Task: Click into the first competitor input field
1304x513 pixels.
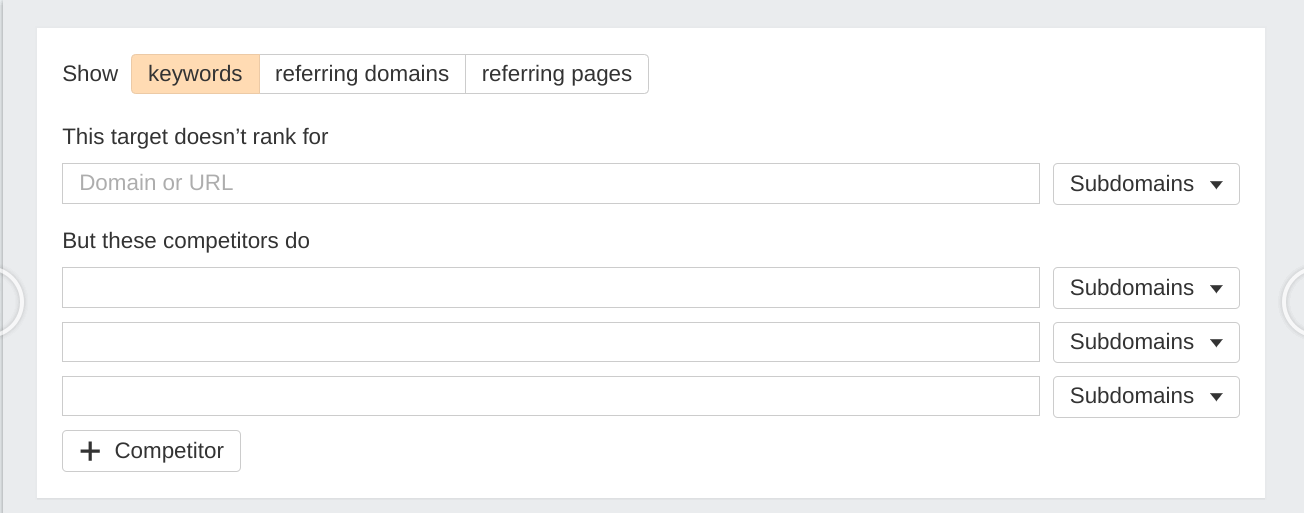Action: [551, 288]
